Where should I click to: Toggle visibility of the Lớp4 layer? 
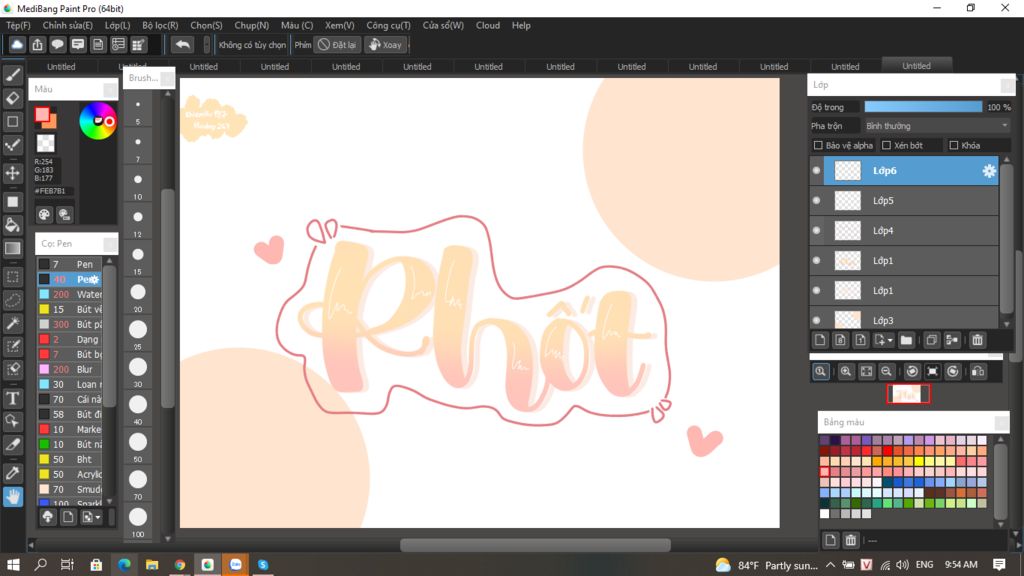[816, 231]
